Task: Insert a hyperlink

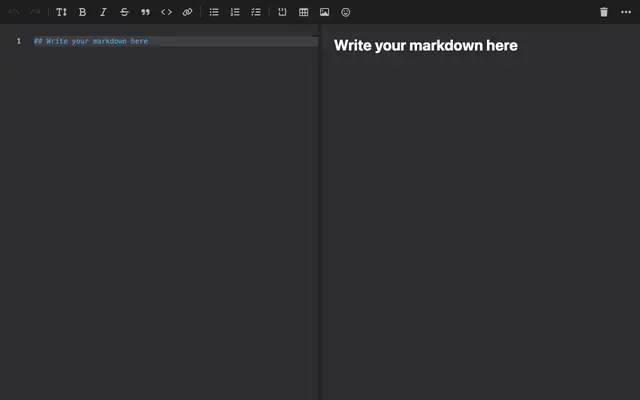Action: click(187, 12)
